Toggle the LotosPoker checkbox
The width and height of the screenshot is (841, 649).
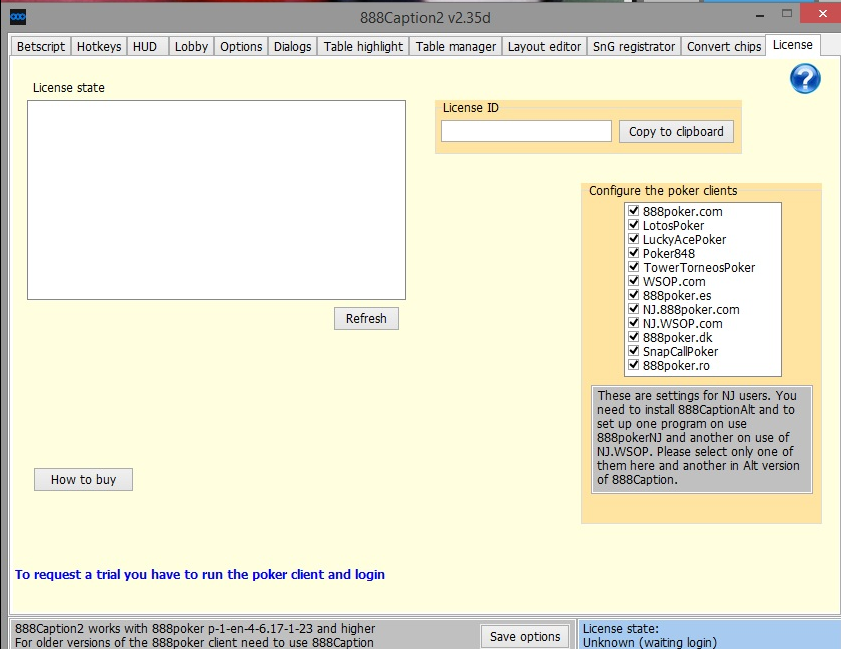633,225
